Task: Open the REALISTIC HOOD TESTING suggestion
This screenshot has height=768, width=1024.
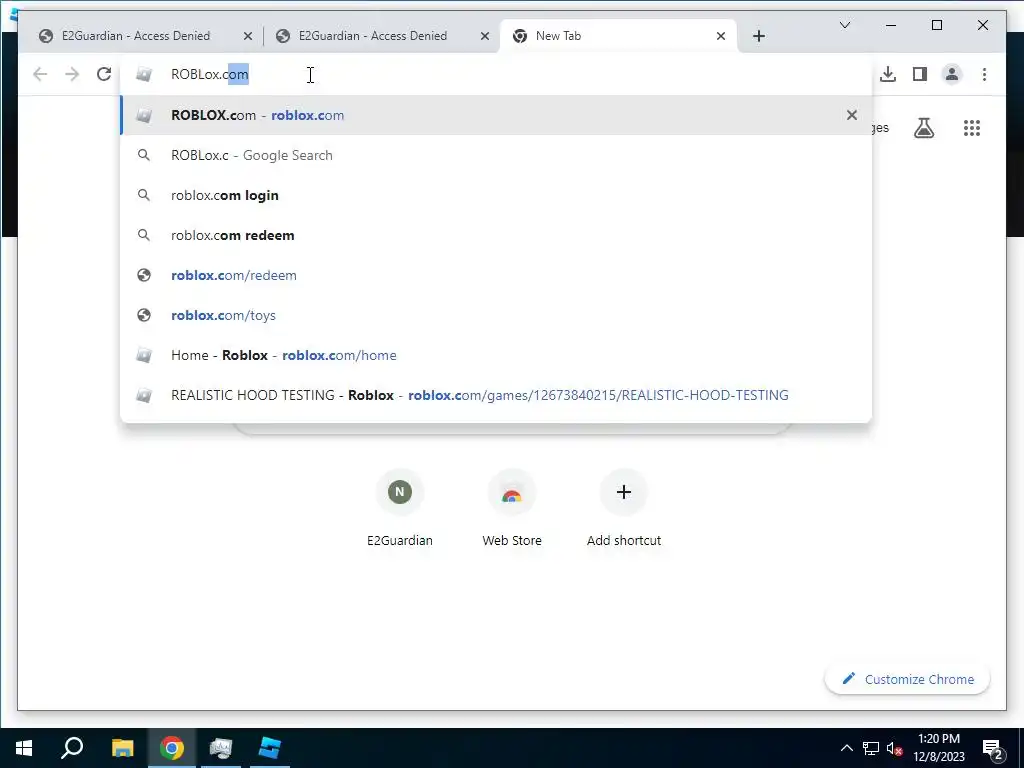Action: coord(496,395)
